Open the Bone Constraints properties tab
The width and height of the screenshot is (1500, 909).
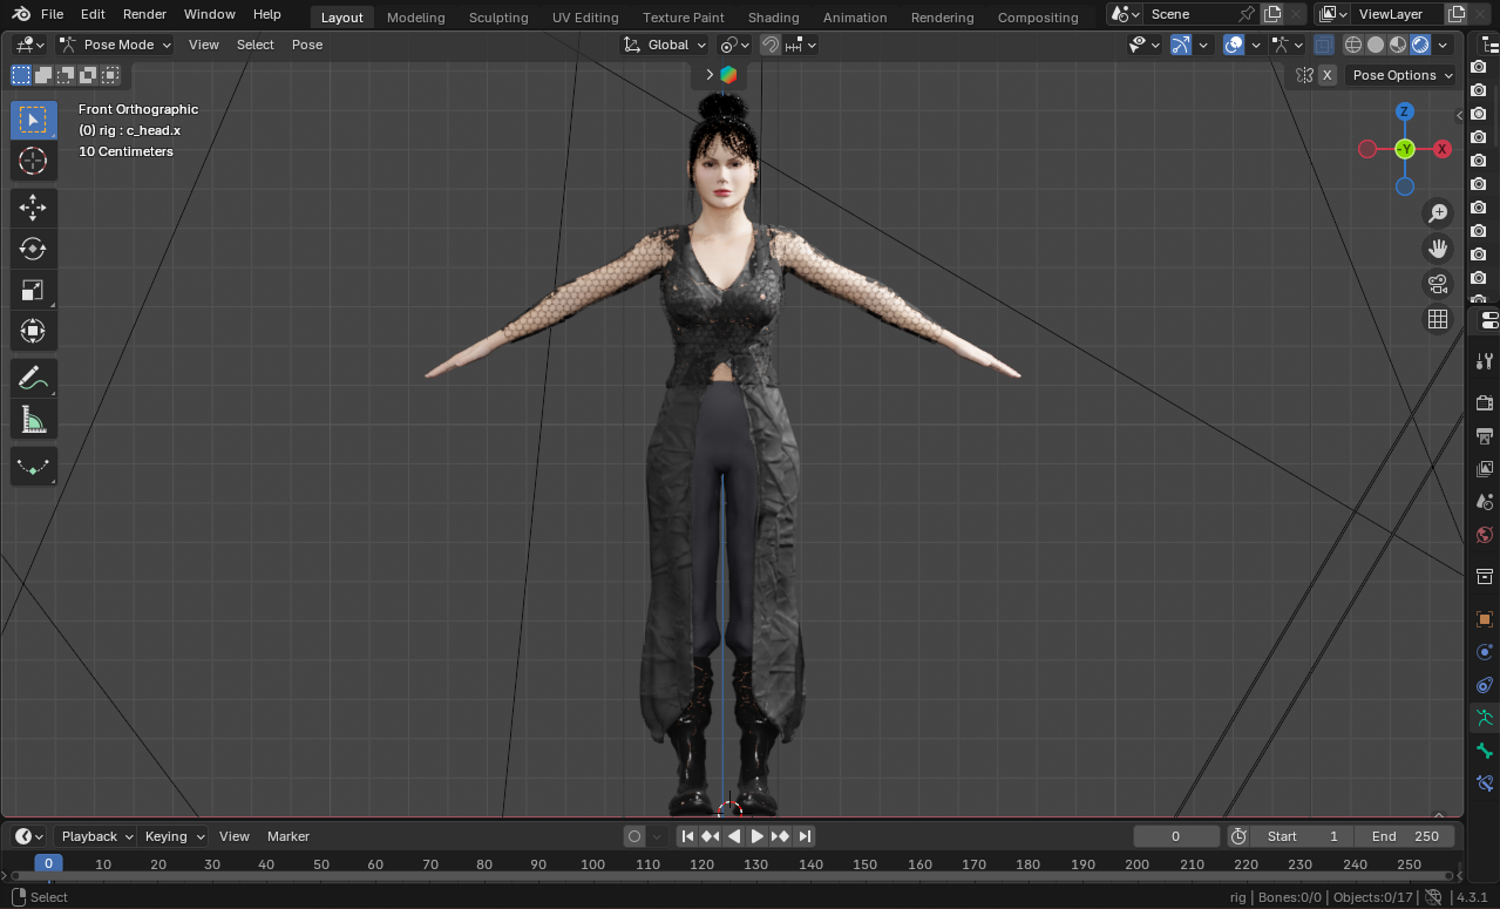pyautogui.click(x=1485, y=784)
